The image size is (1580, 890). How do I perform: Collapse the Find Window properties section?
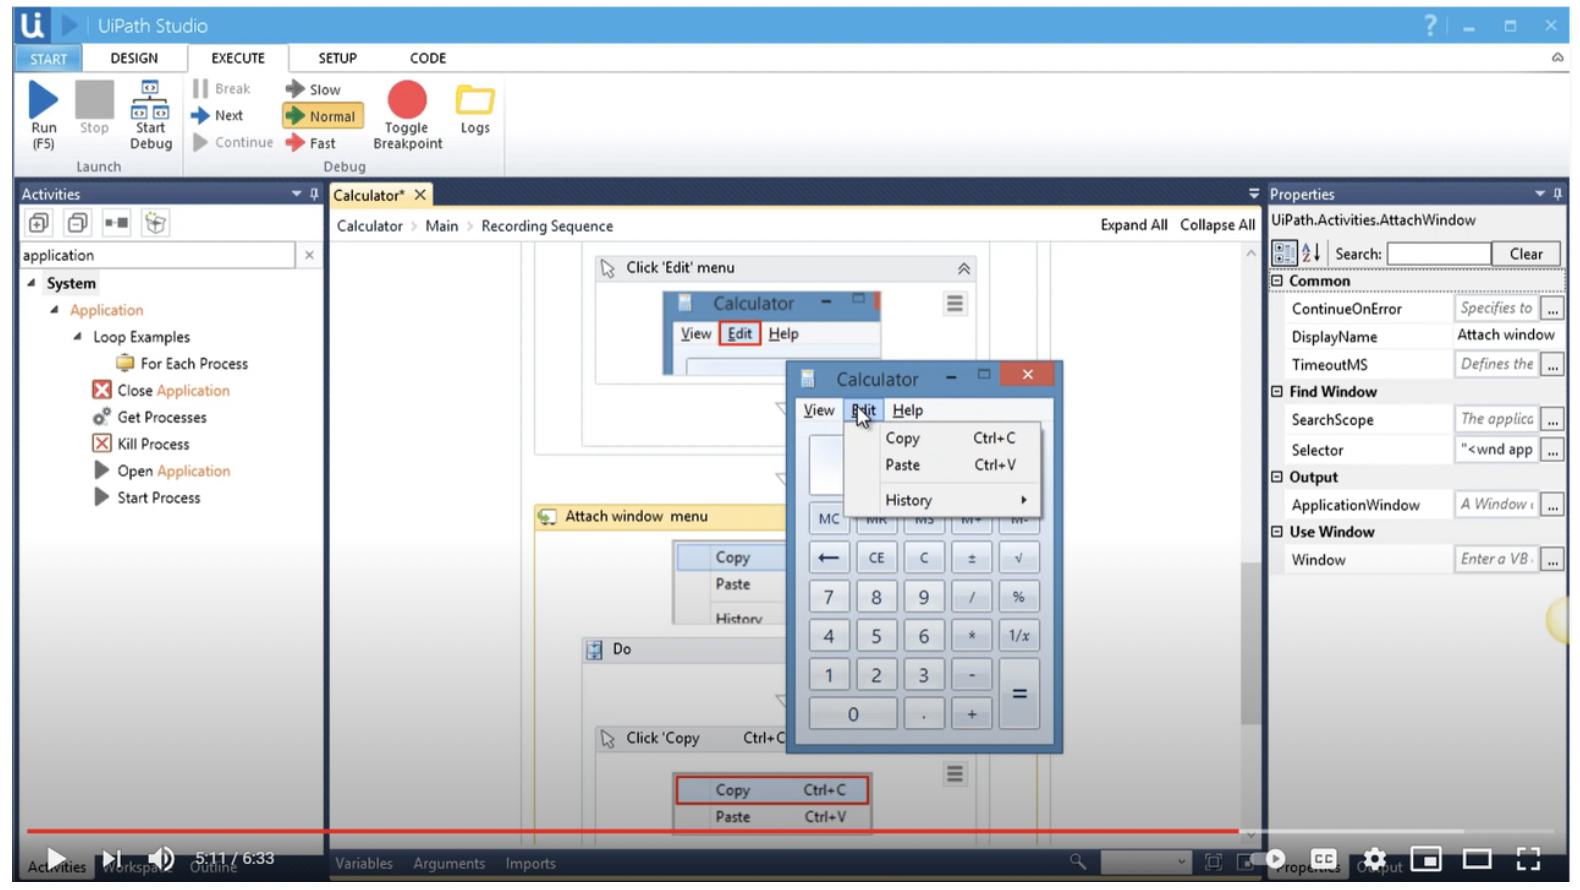tap(1277, 392)
